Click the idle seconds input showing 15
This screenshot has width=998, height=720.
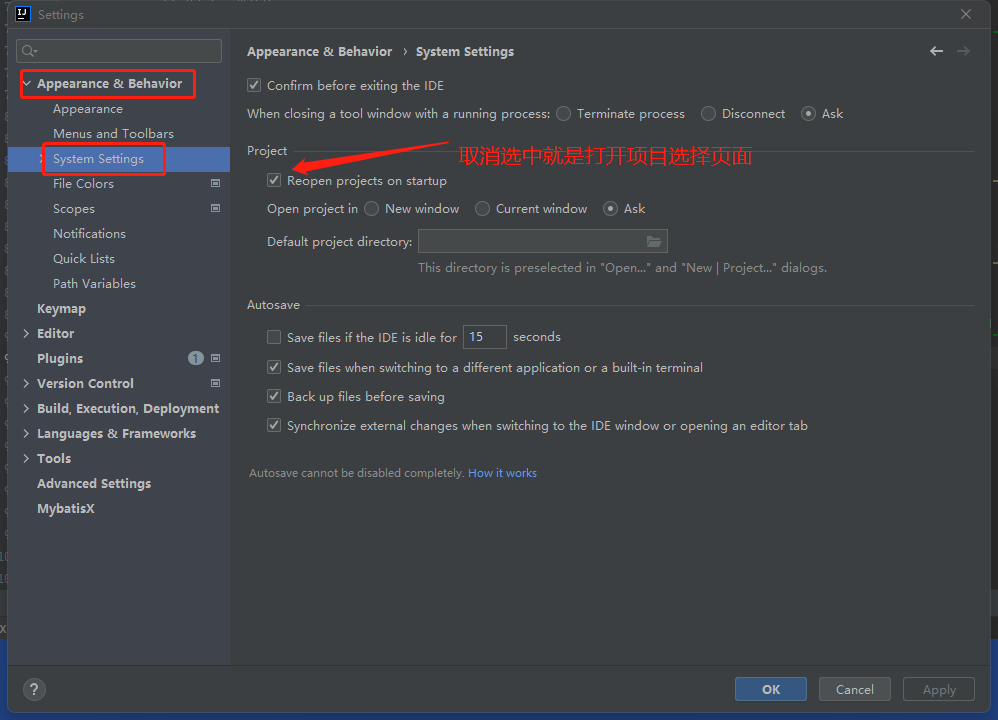point(484,337)
